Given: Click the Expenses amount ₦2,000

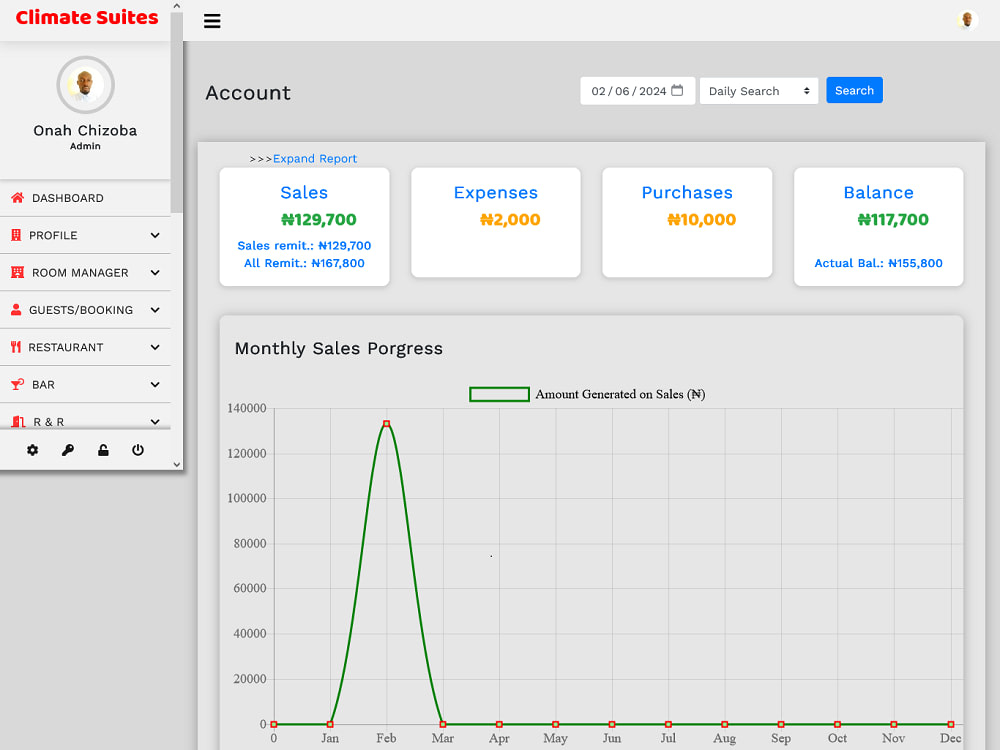Looking at the screenshot, I should pyautogui.click(x=510, y=220).
